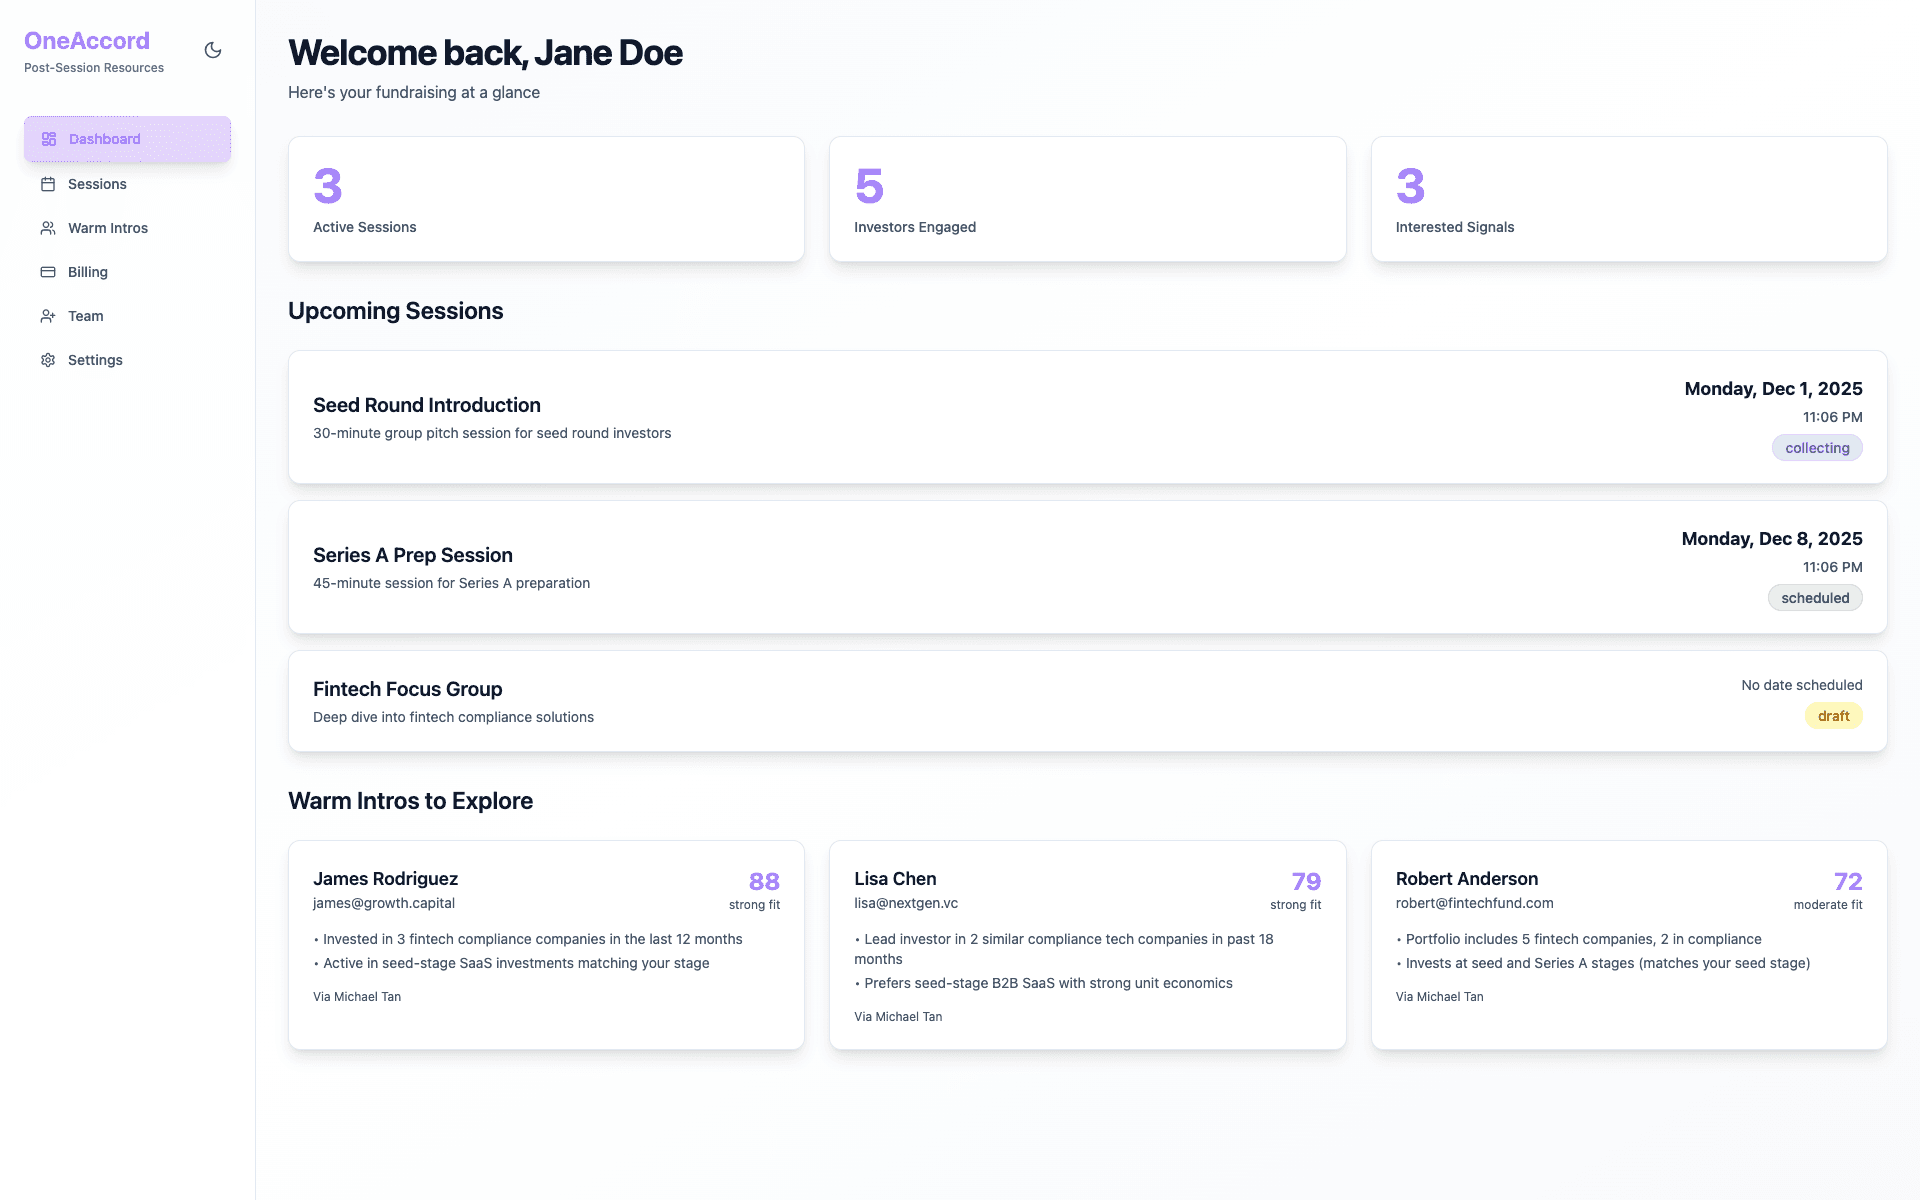Click the 'draft' status badge
Viewport: 1920px width, 1200px height.
click(1833, 715)
